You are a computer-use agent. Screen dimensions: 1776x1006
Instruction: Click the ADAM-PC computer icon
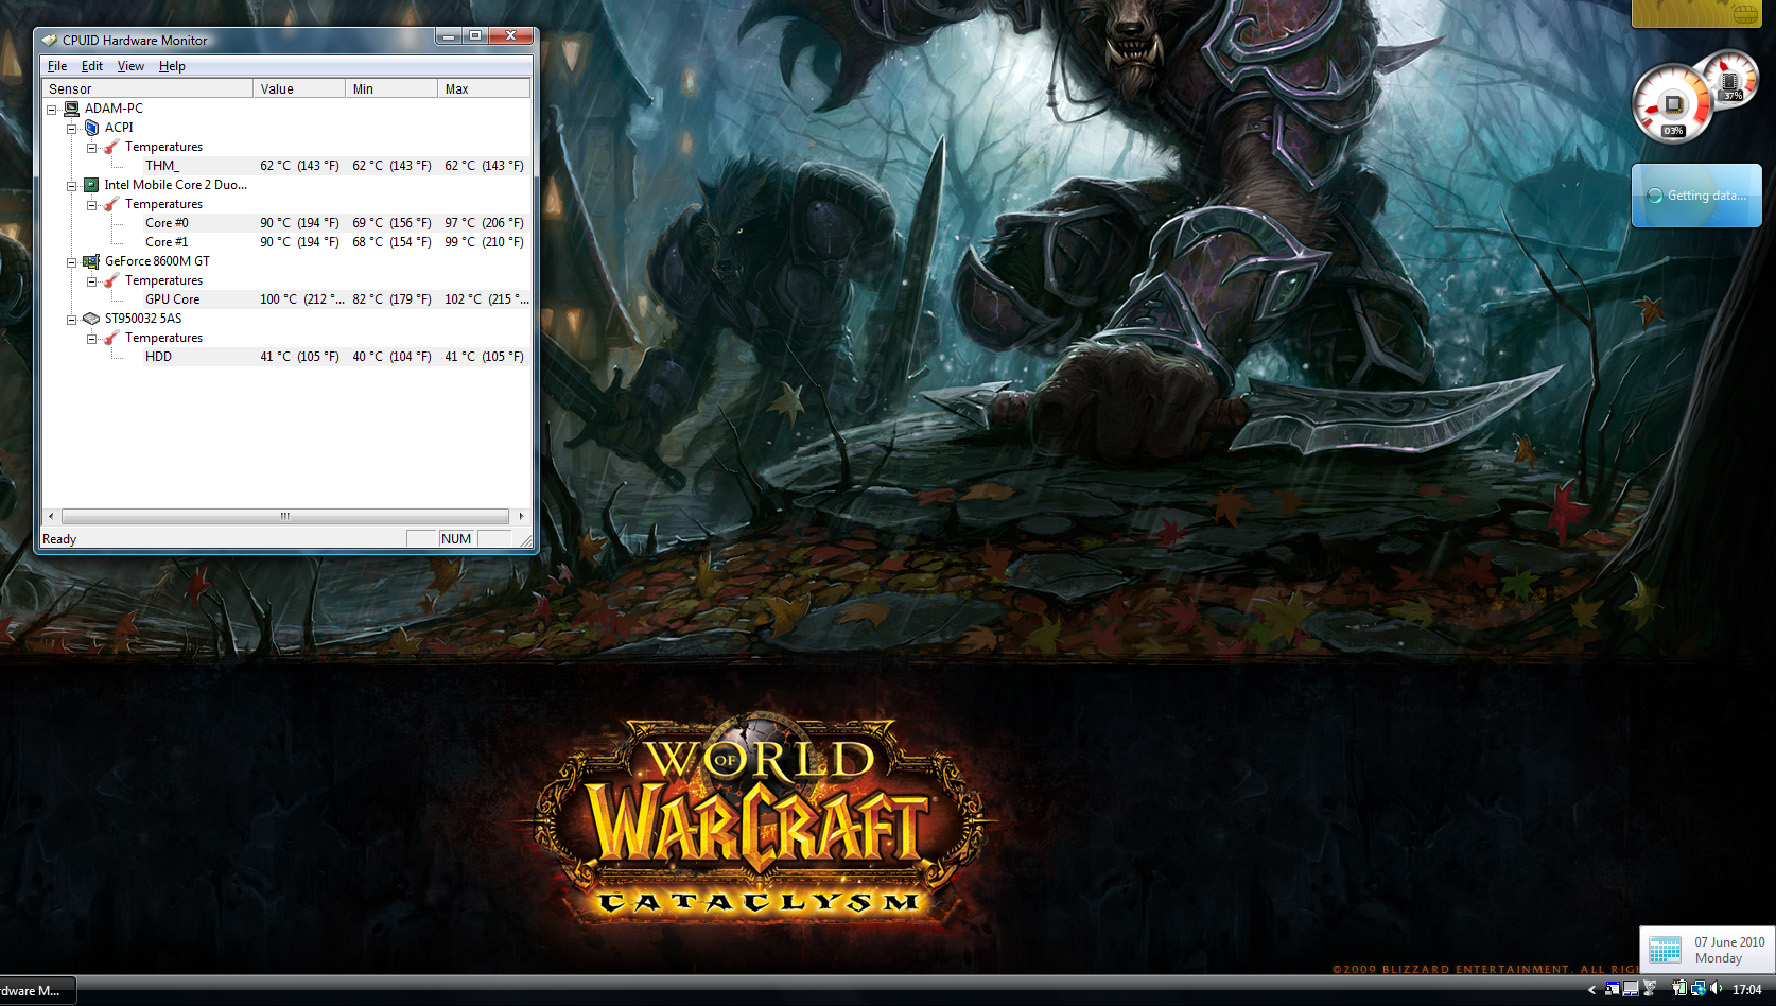[72, 108]
